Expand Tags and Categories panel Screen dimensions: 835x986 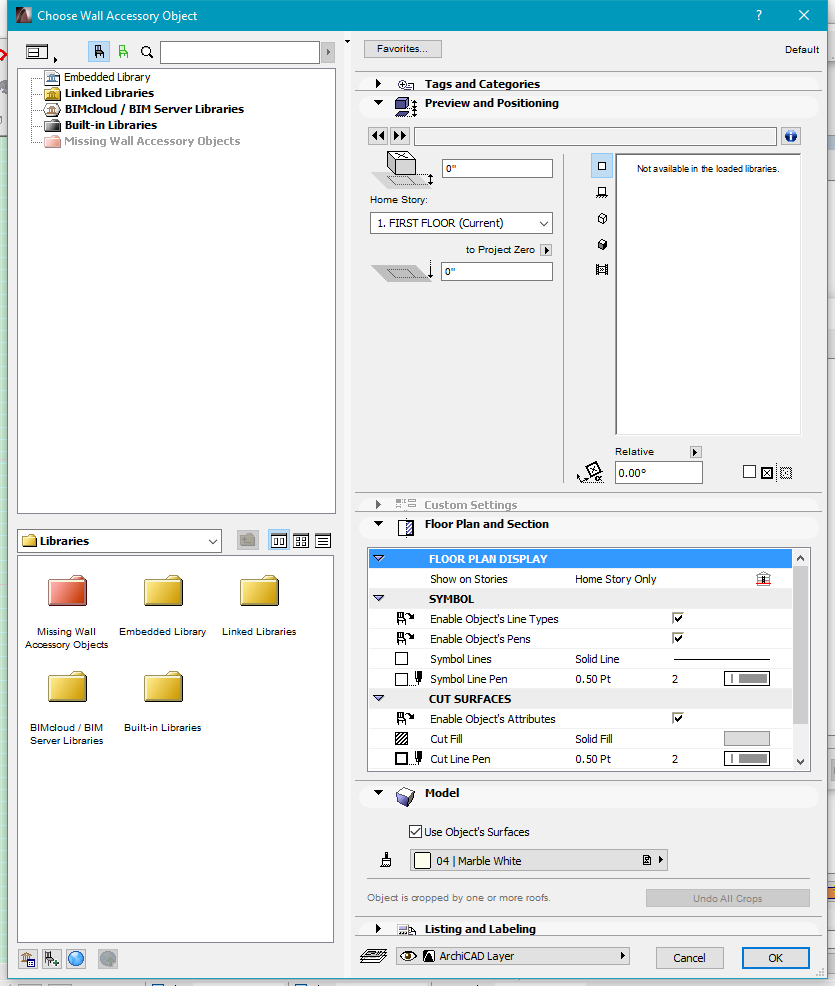pyautogui.click(x=378, y=84)
